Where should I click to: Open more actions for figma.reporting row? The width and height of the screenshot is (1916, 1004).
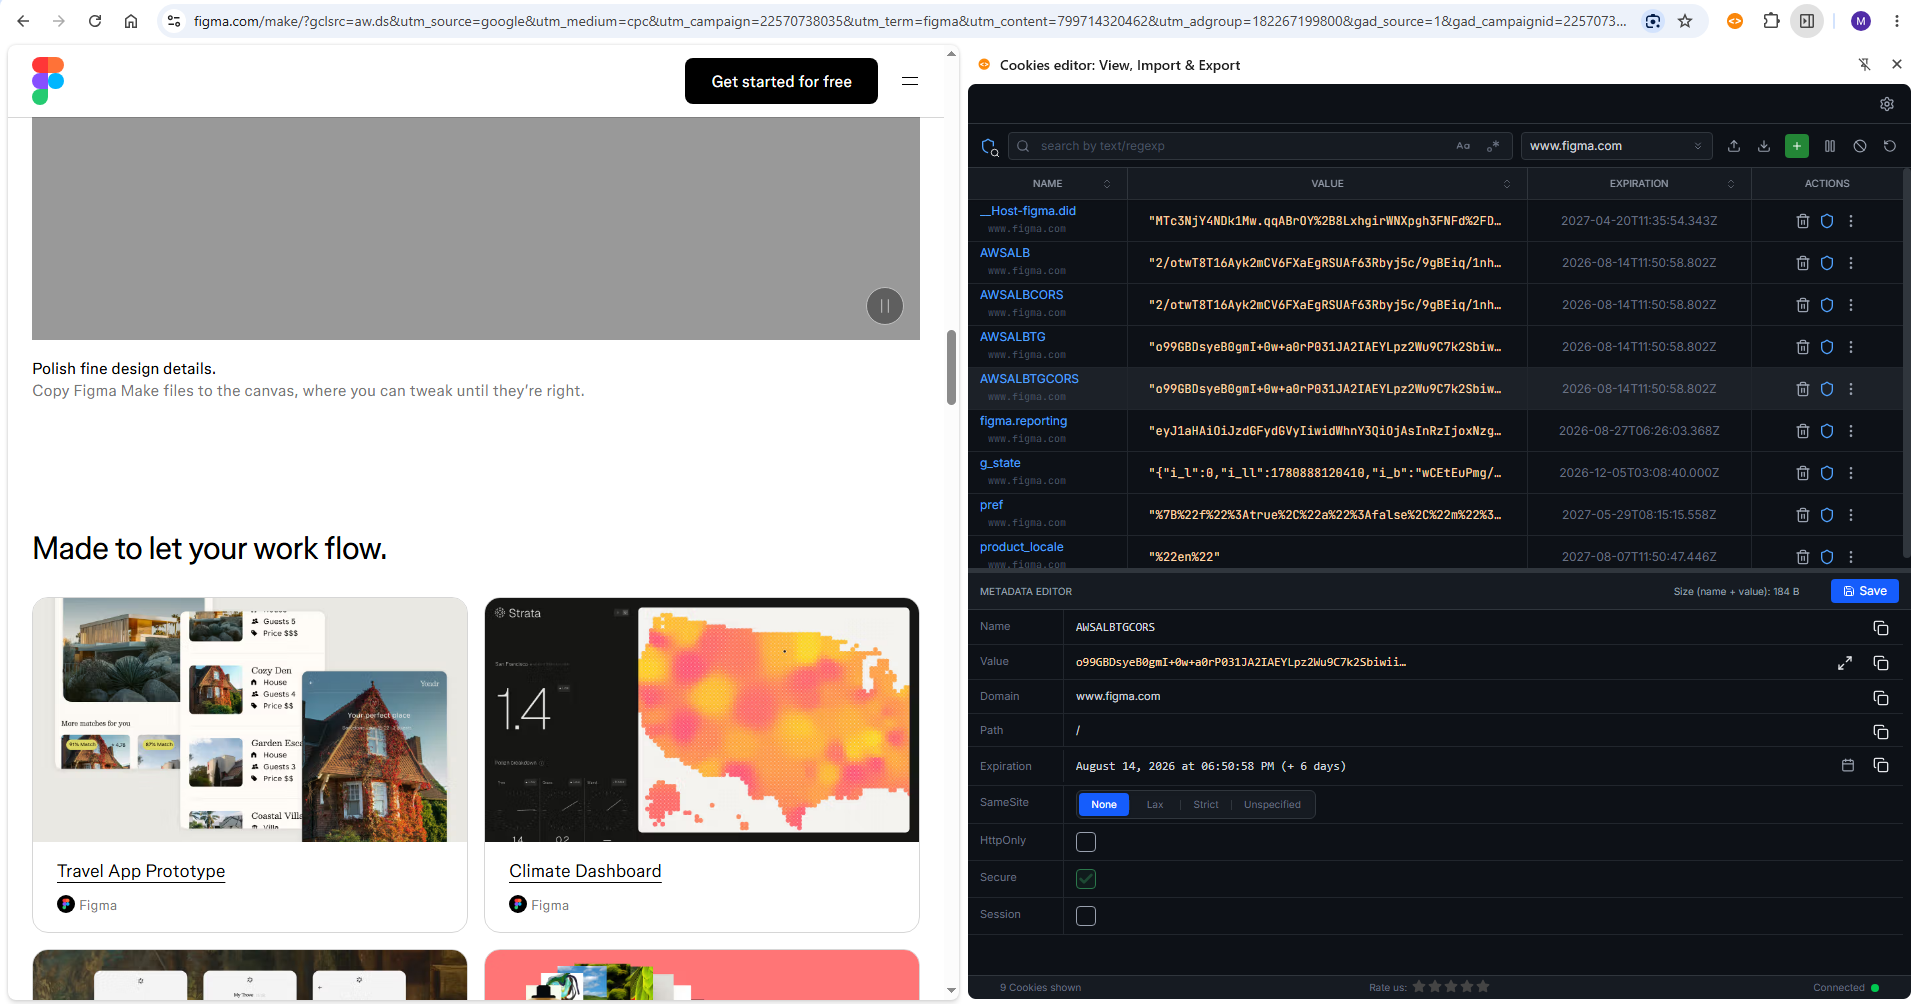click(1850, 431)
